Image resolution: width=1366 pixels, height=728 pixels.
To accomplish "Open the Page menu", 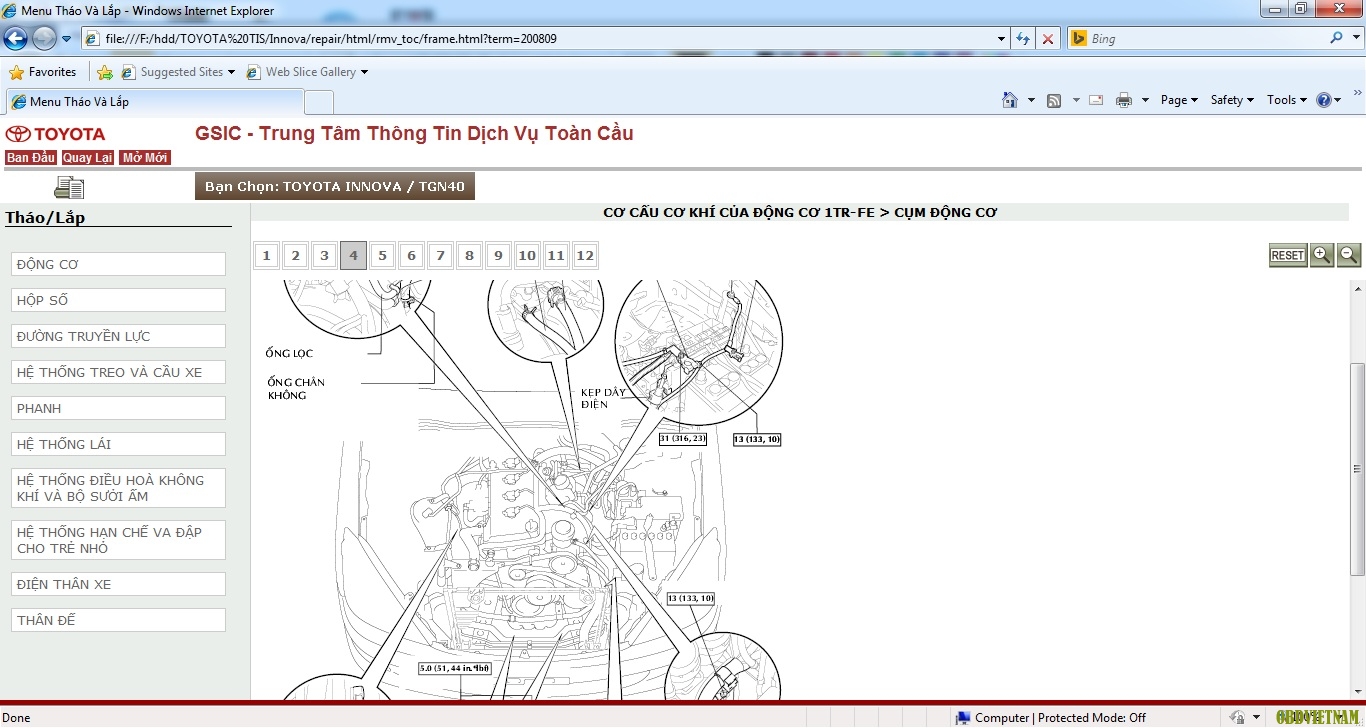I will (x=1179, y=100).
